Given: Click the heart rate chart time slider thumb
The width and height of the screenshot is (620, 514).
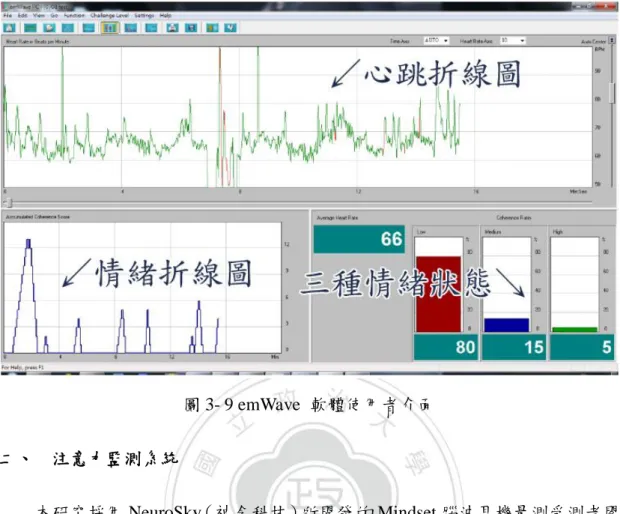Looking at the screenshot, I should 9,203.
